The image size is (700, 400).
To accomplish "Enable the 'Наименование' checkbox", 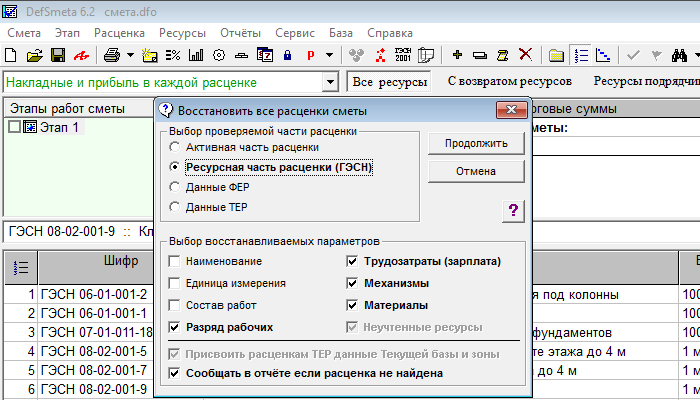I will [x=176, y=262].
